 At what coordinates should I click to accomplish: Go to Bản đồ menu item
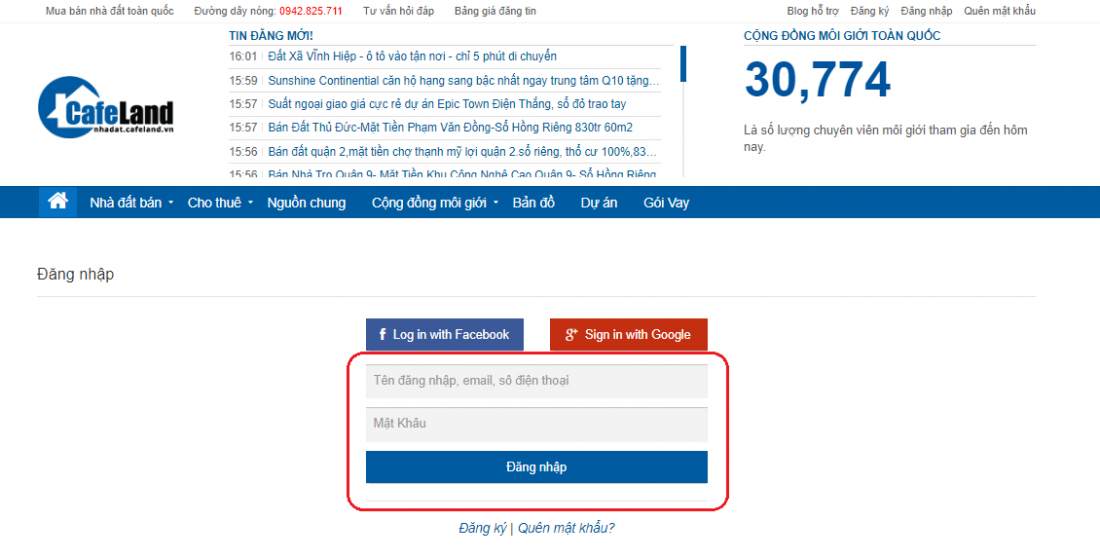click(x=533, y=203)
